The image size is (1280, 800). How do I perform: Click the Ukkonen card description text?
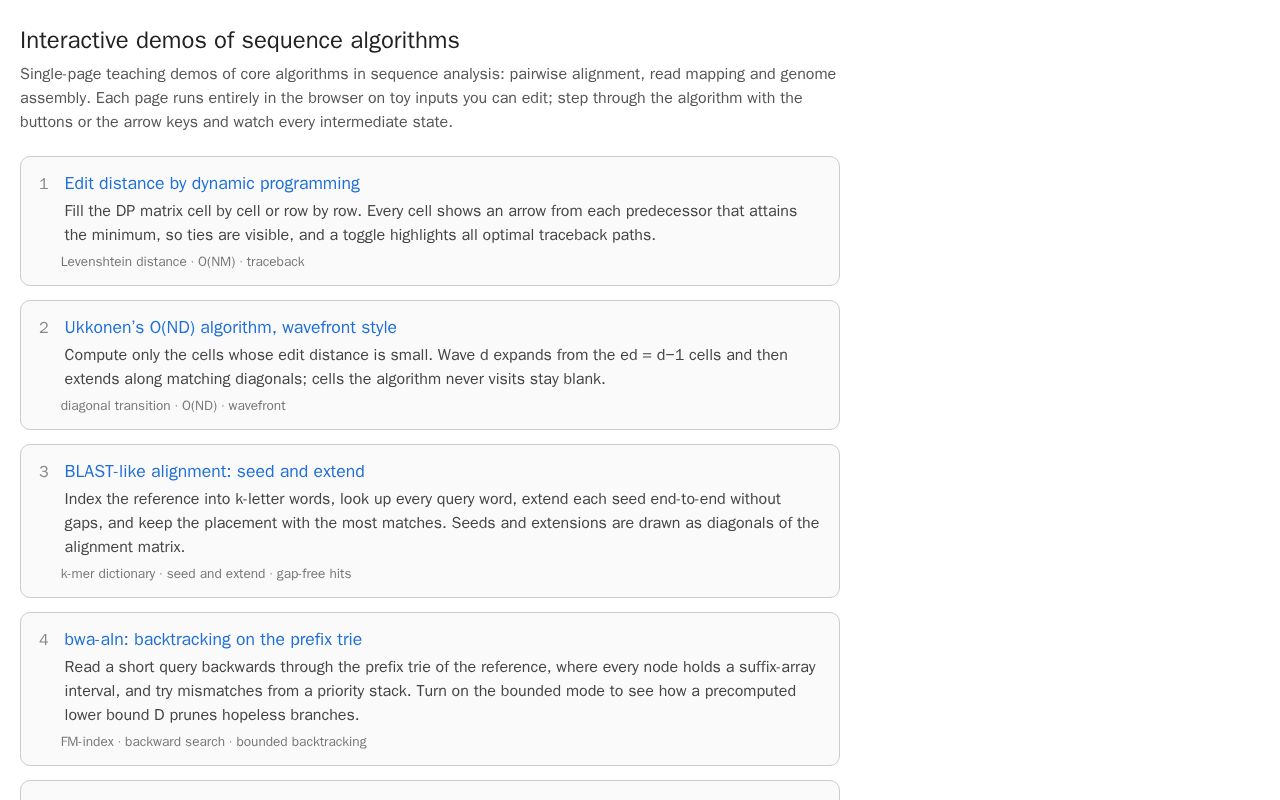pos(426,367)
